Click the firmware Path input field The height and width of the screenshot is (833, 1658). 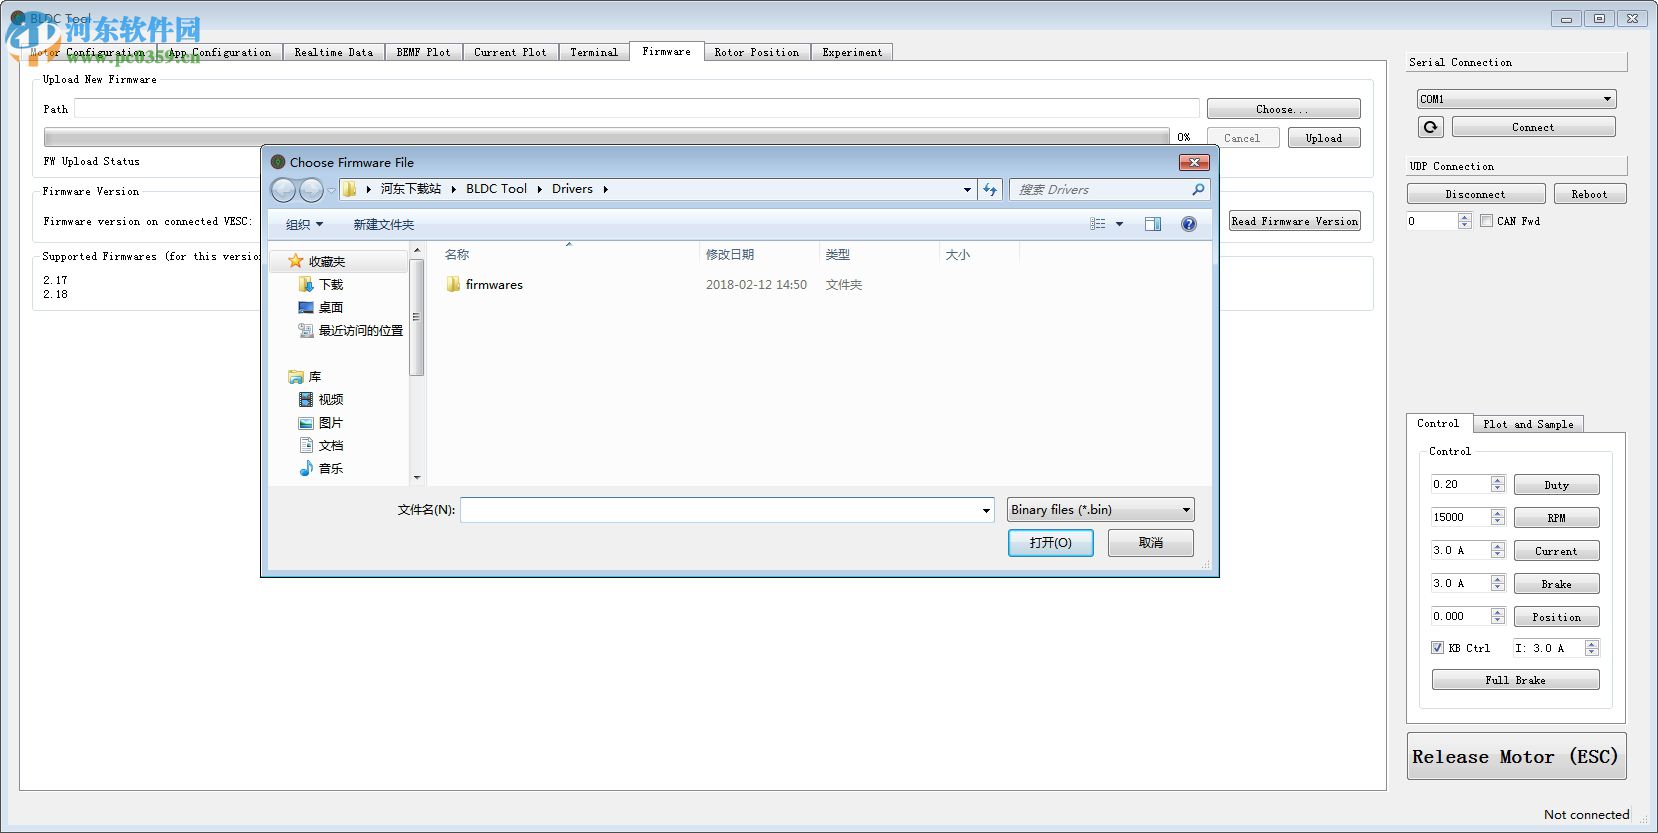637,108
